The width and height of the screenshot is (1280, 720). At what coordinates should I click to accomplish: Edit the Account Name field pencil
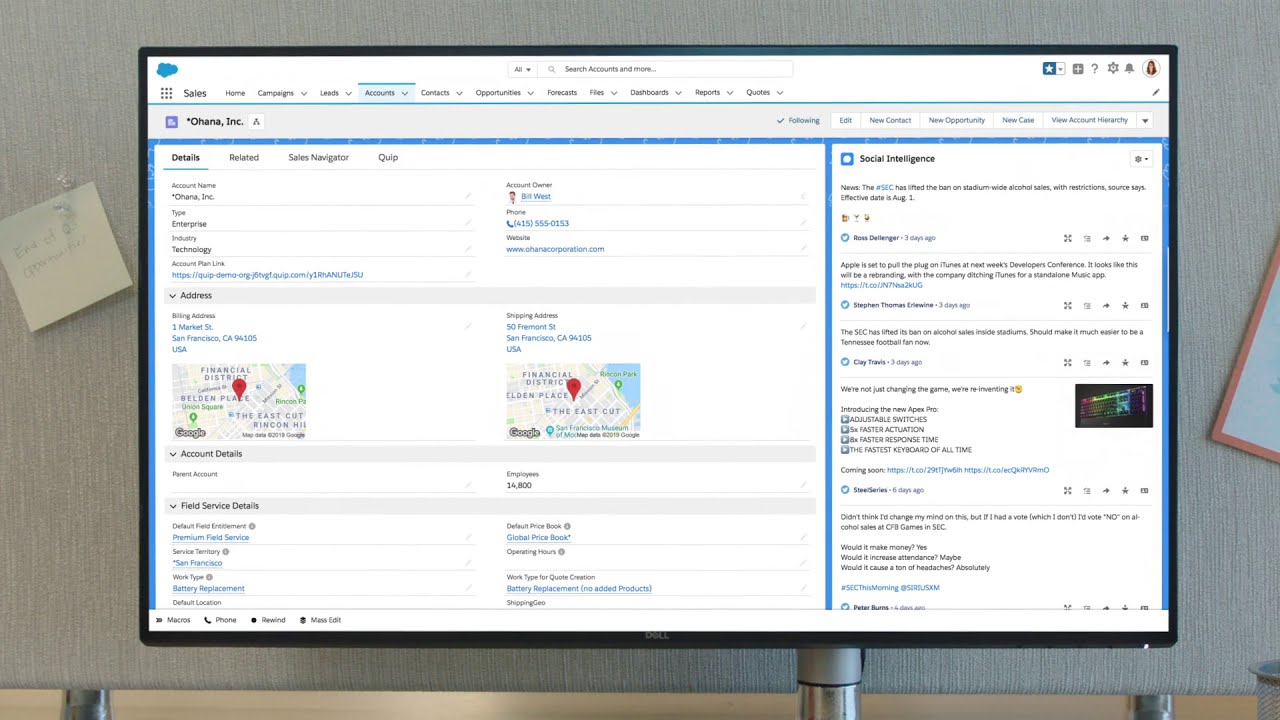[468, 196]
